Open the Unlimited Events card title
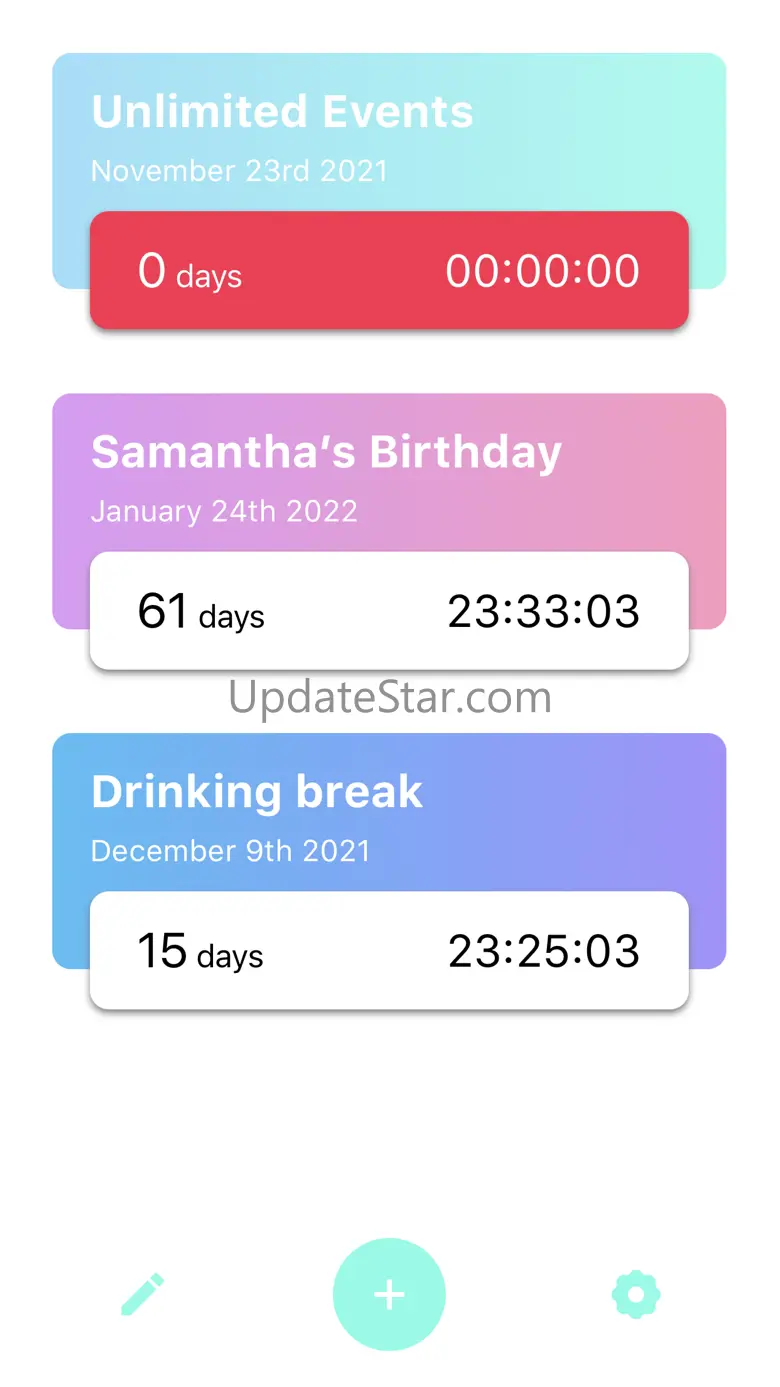 tap(282, 112)
